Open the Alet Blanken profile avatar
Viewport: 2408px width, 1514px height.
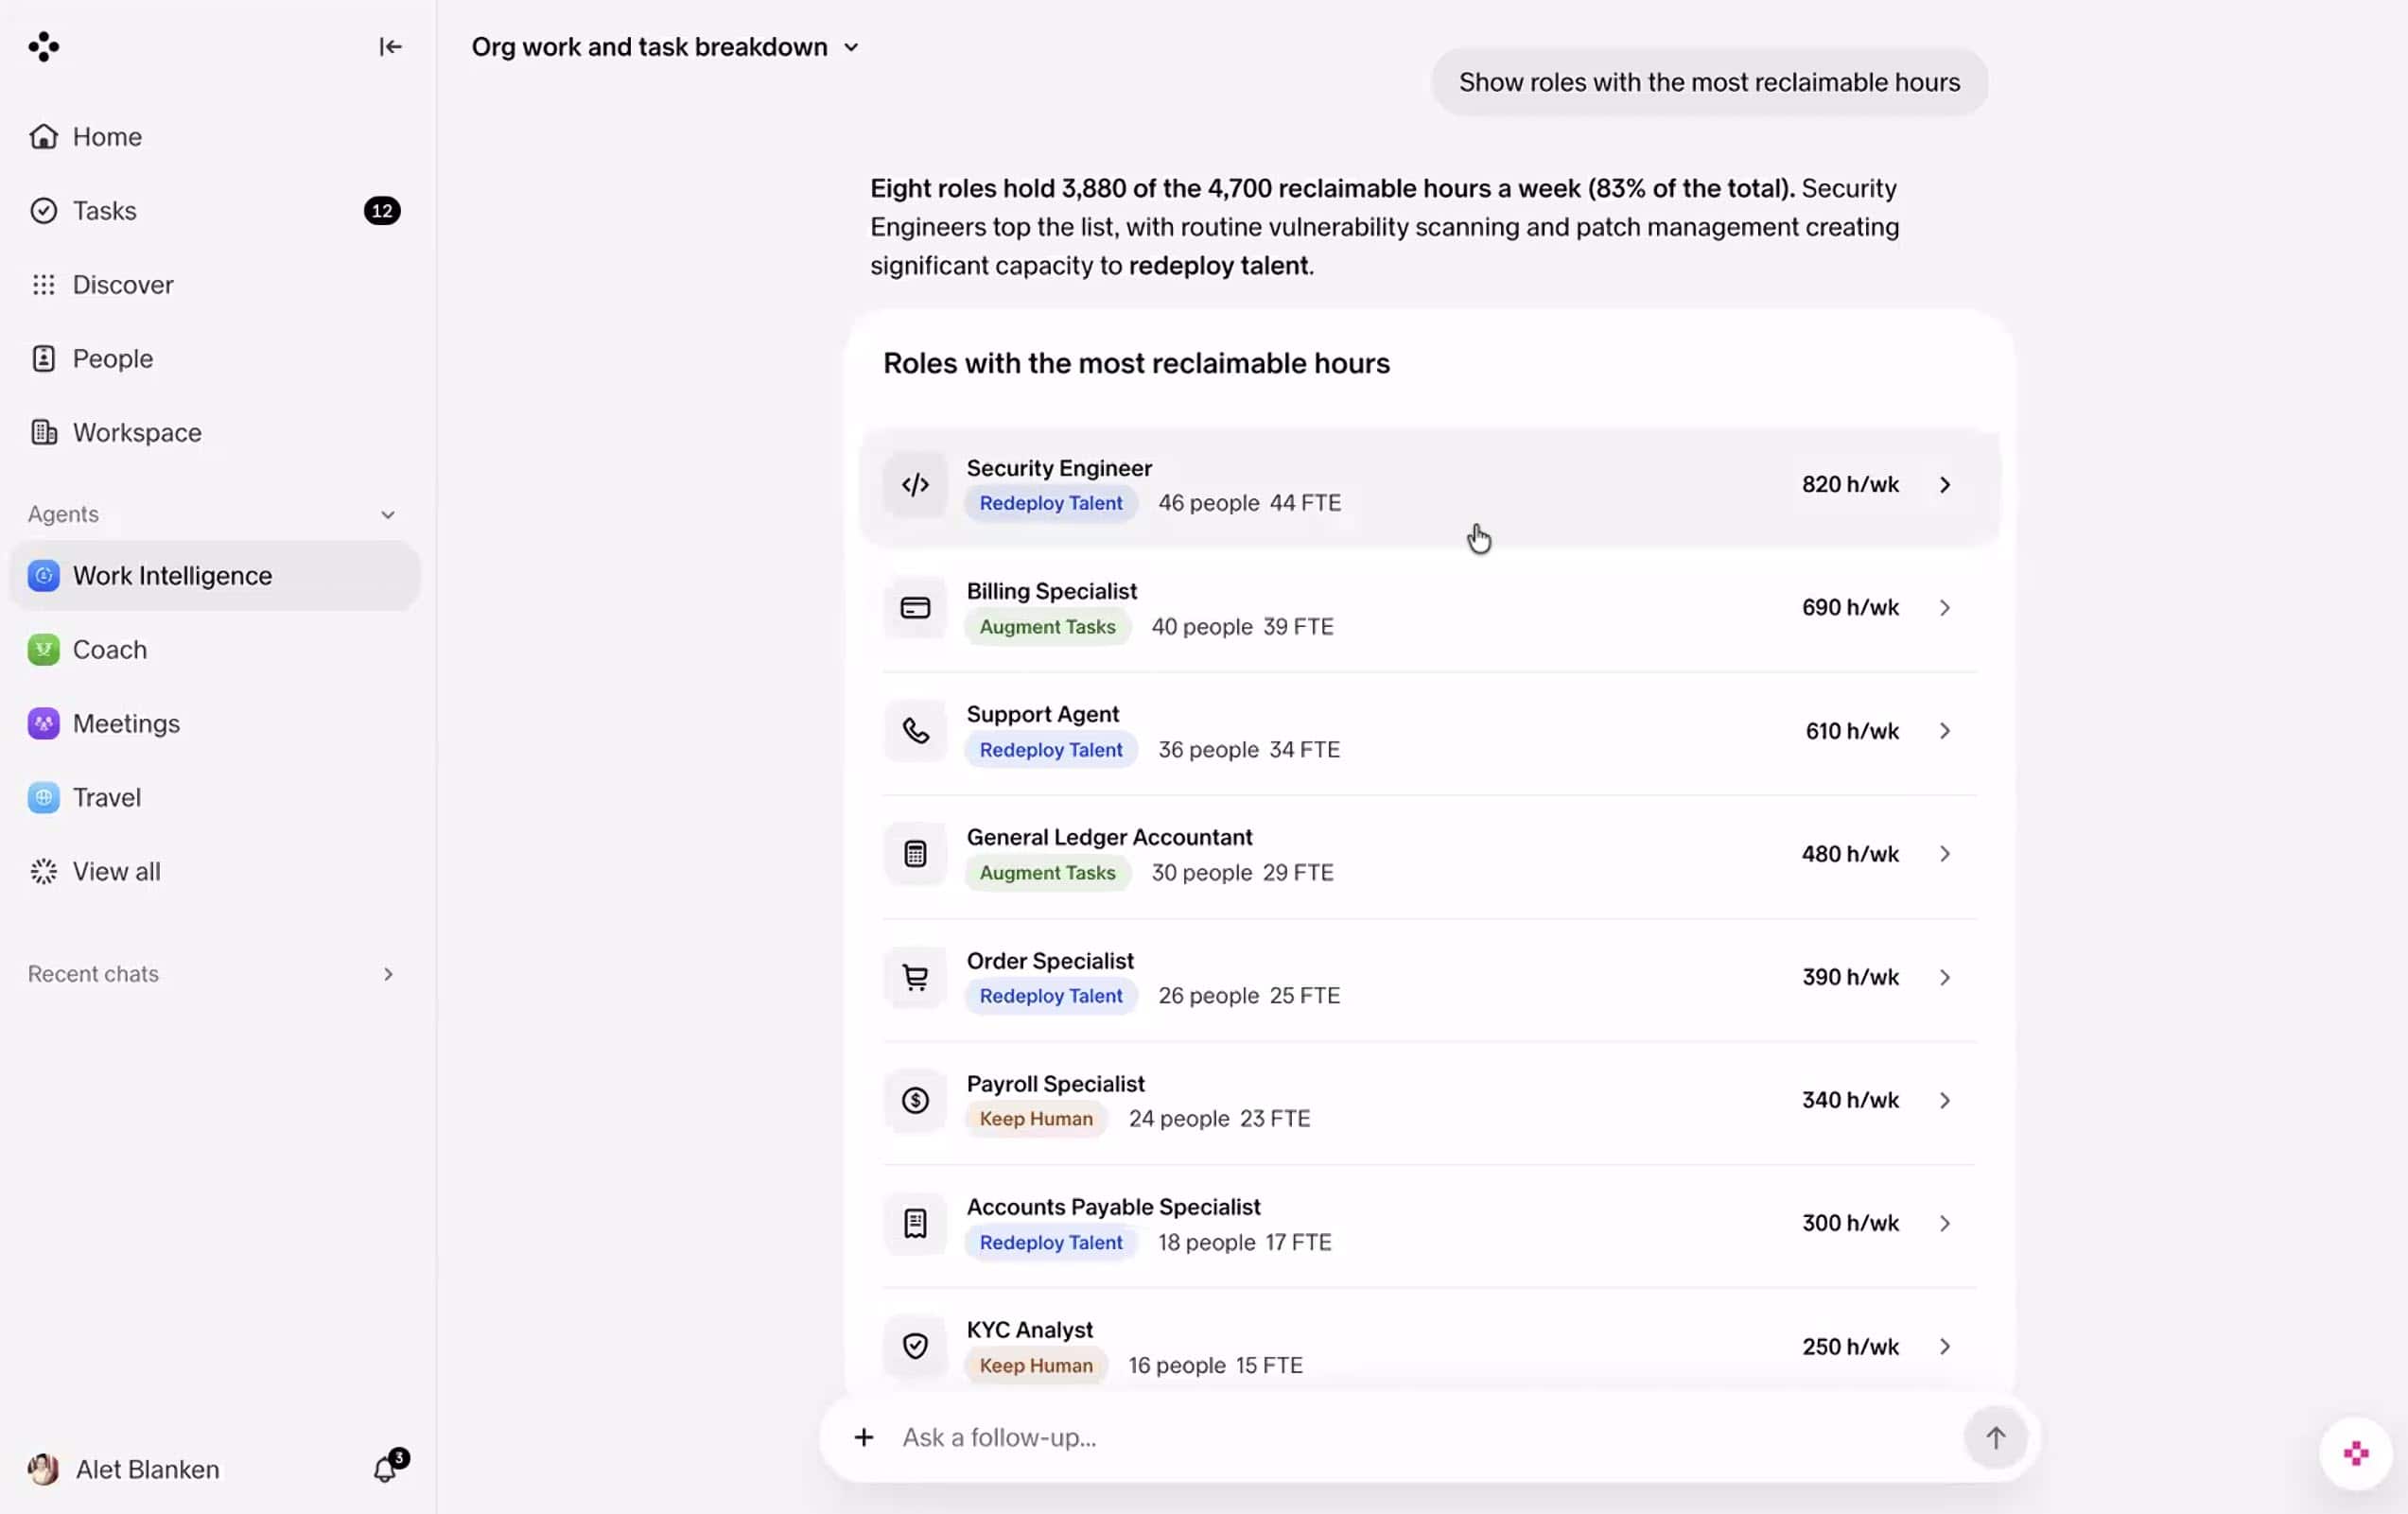click(x=43, y=1468)
